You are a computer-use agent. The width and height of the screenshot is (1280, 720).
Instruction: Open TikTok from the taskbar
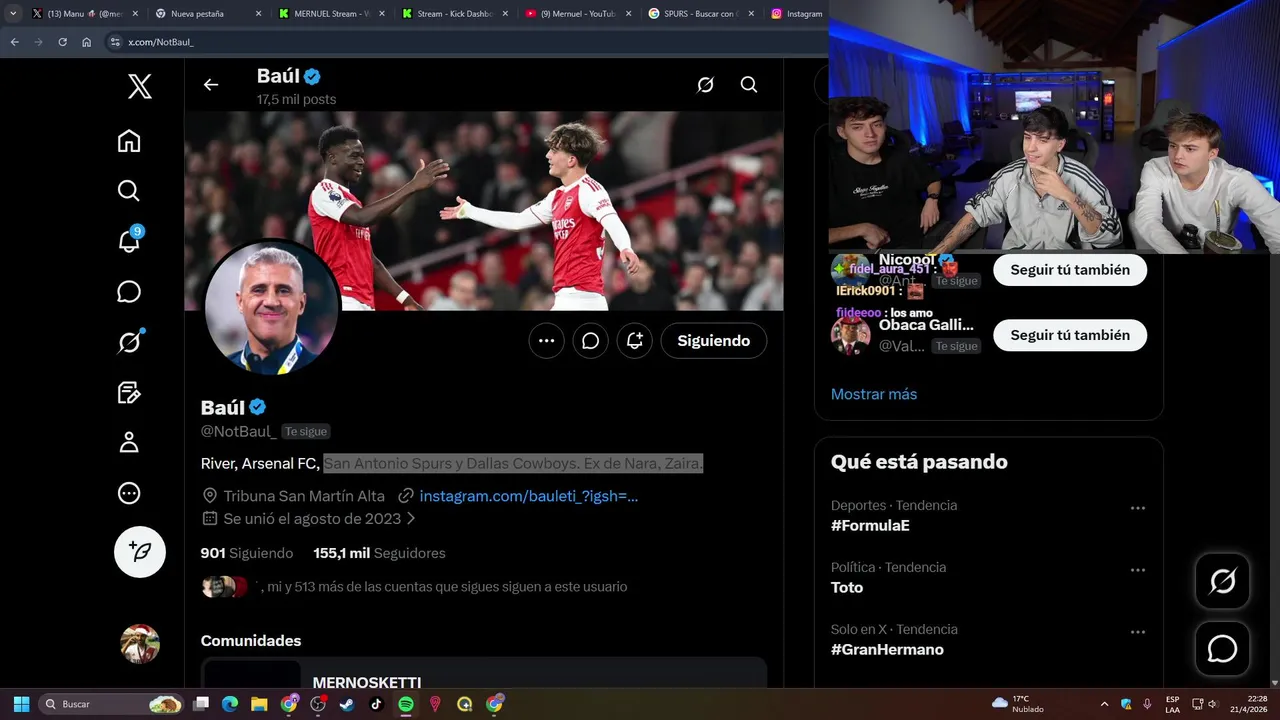click(x=376, y=704)
